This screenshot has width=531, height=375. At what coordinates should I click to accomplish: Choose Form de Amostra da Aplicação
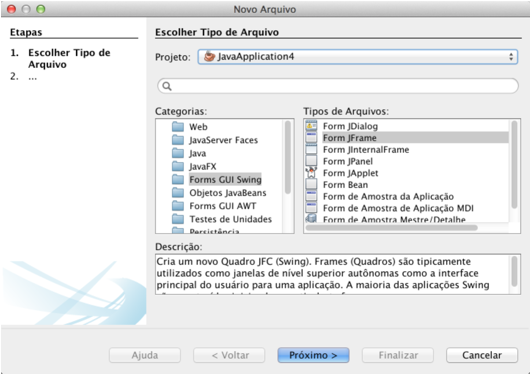(x=388, y=196)
